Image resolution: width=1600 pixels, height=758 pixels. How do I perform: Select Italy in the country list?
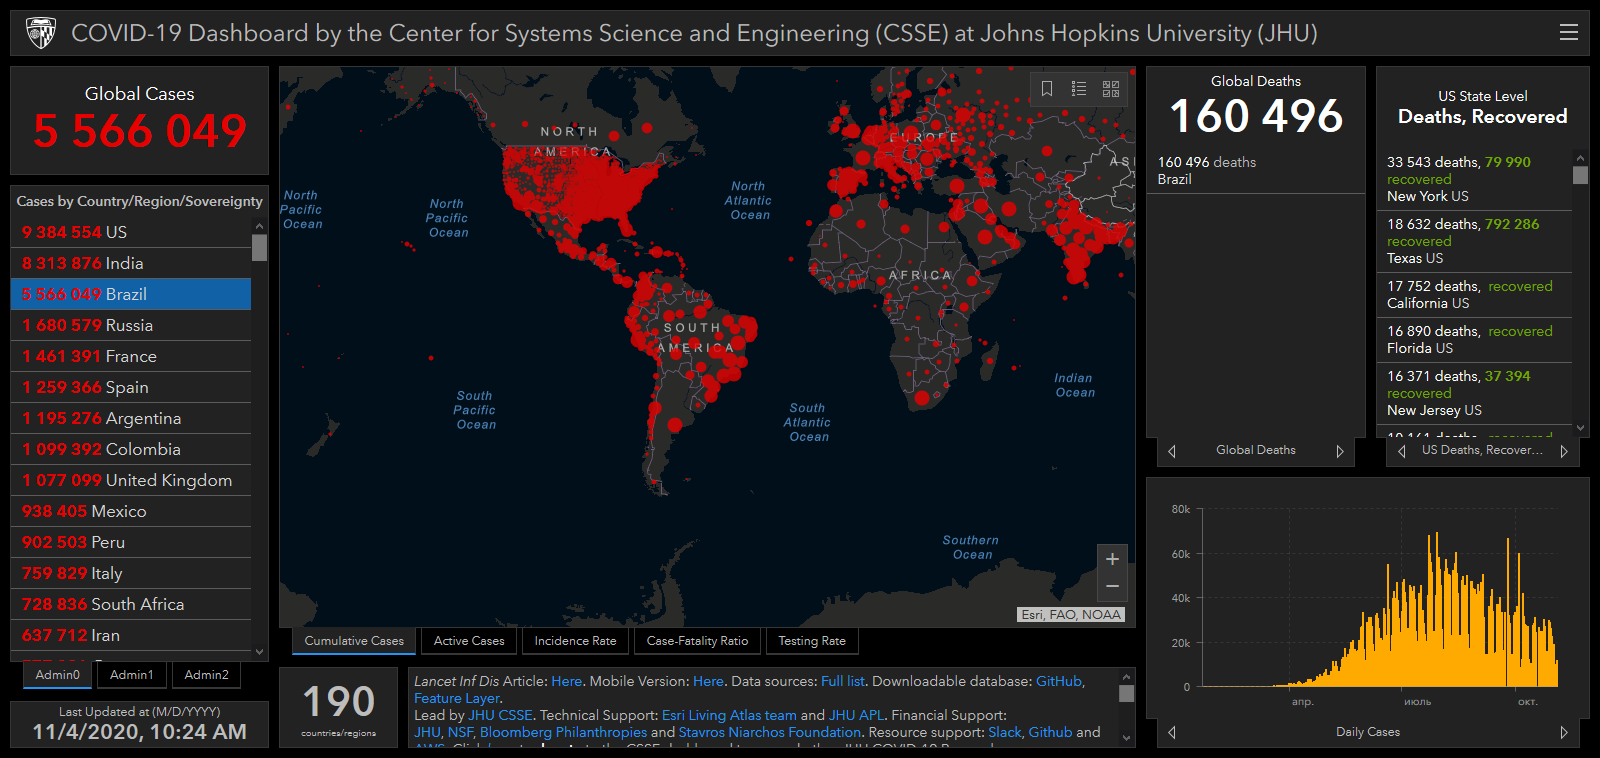click(131, 573)
